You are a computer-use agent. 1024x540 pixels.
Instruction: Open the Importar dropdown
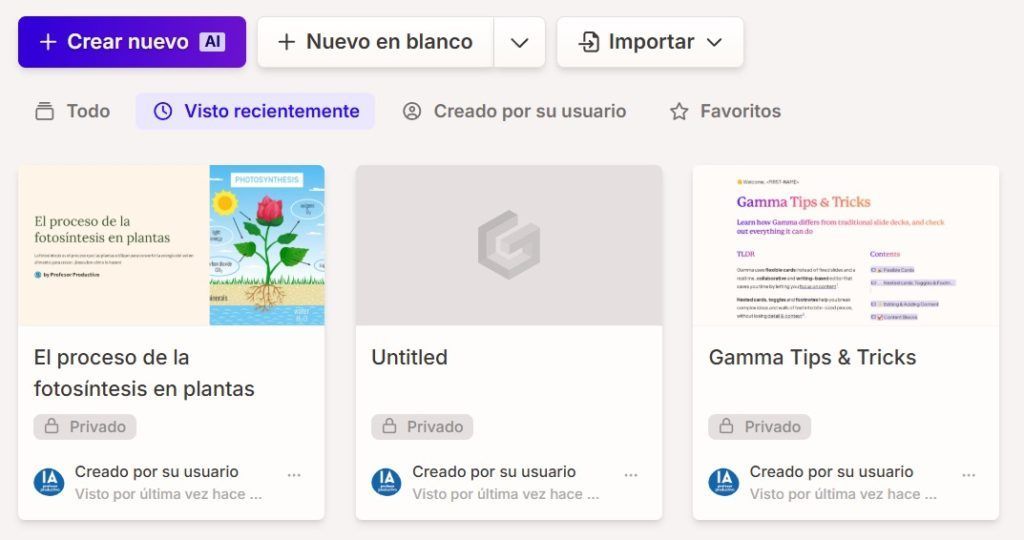[650, 42]
